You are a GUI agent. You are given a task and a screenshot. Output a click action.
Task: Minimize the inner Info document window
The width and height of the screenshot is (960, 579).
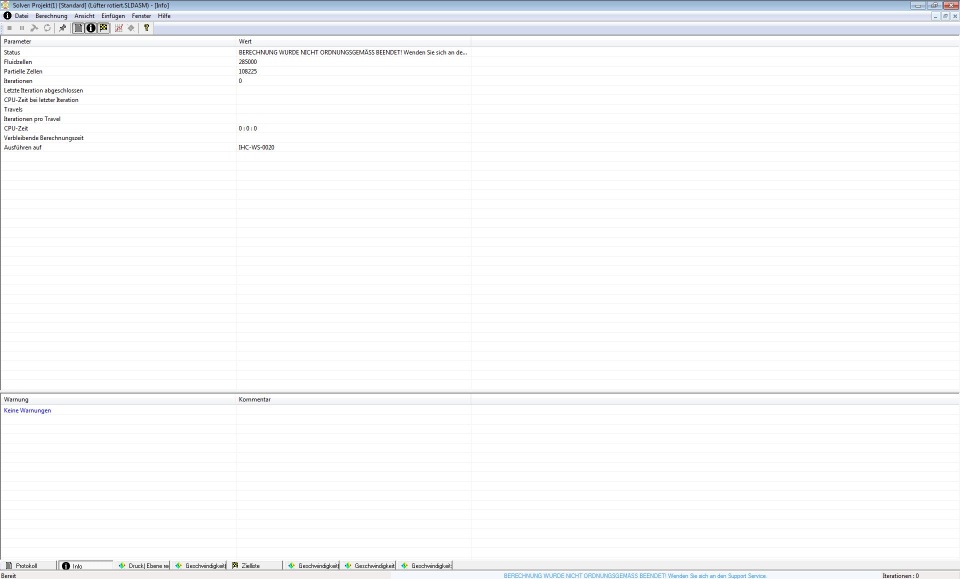[936, 16]
